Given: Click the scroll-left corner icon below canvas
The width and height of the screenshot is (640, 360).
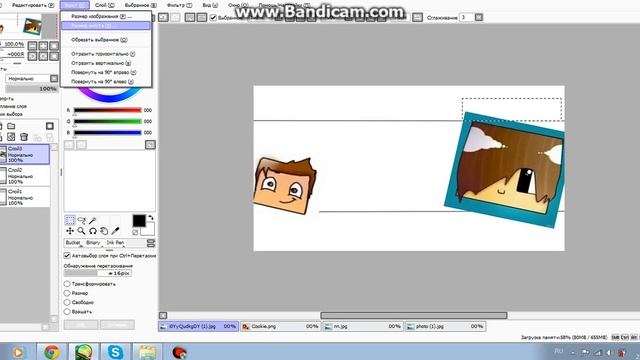Looking at the screenshot, I should tap(163, 316).
